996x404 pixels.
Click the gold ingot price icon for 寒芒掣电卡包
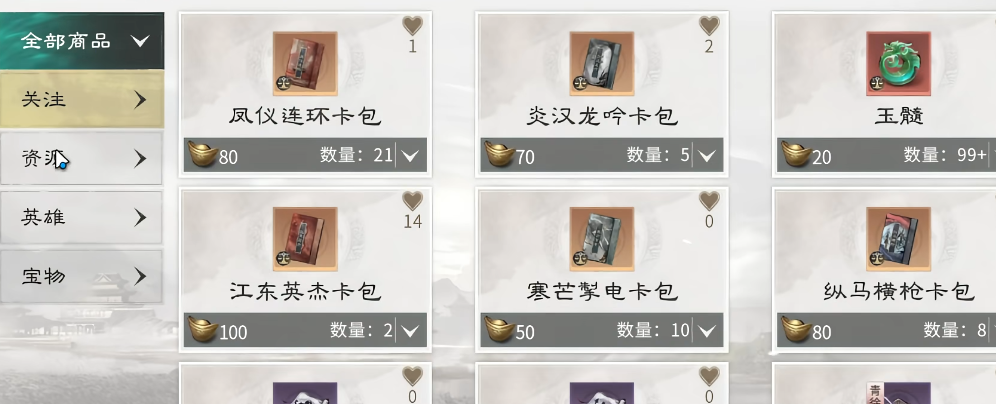[499, 330]
